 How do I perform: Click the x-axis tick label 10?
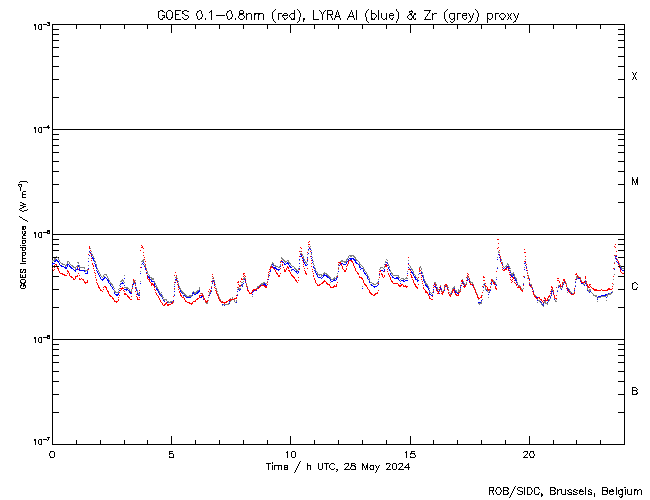[x=290, y=453]
